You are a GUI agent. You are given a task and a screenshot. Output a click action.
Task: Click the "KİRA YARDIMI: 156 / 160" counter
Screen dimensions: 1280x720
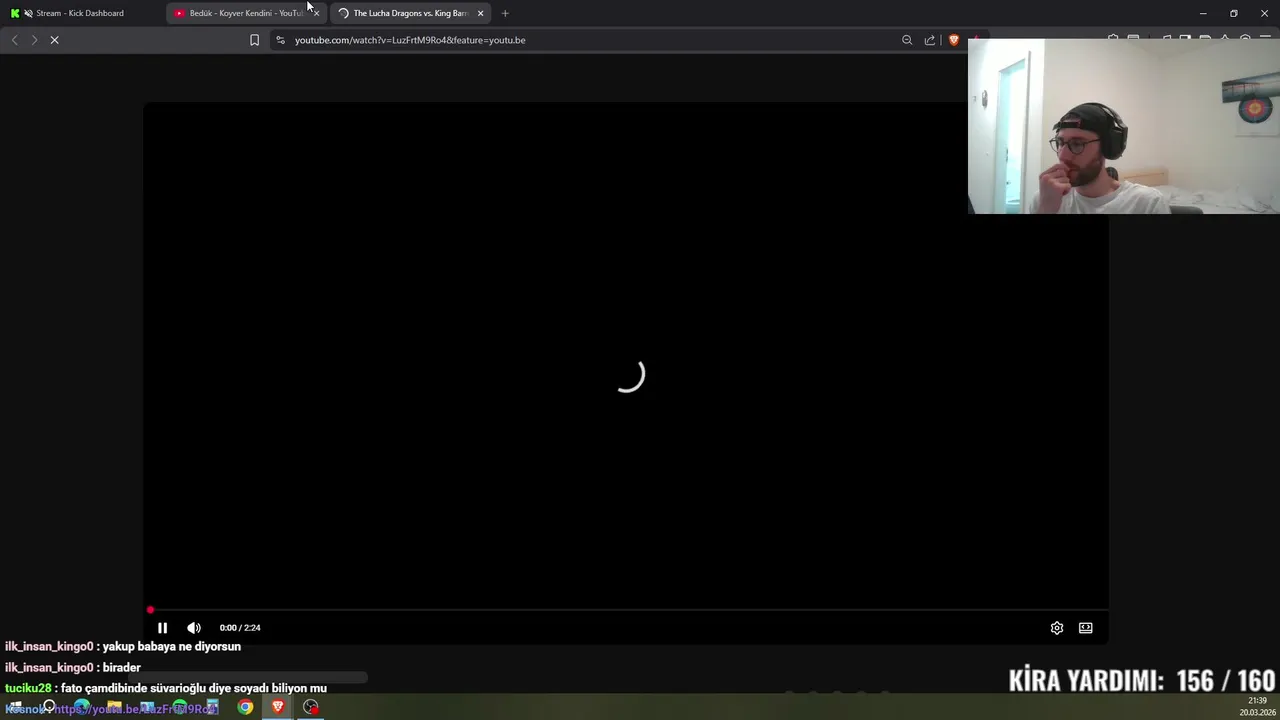(1142, 681)
